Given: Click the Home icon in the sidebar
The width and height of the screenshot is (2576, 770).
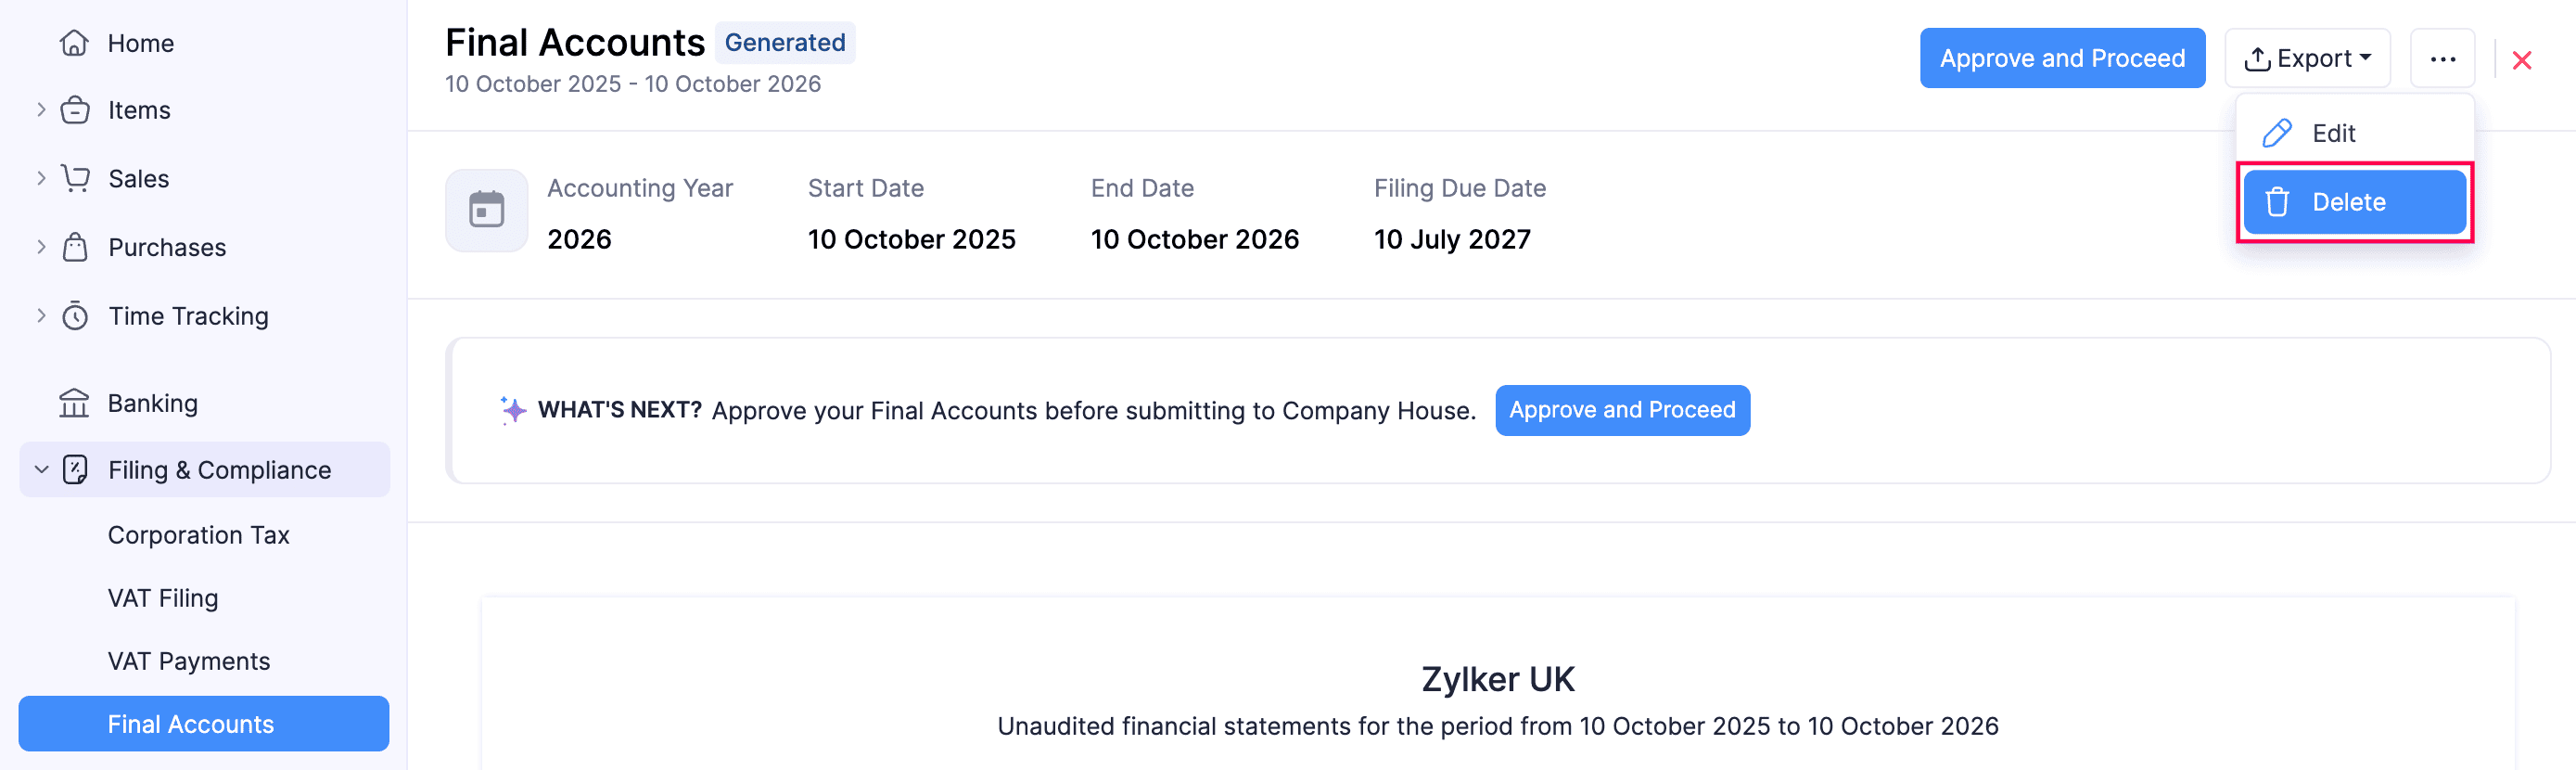Looking at the screenshot, I should [74, 43].
